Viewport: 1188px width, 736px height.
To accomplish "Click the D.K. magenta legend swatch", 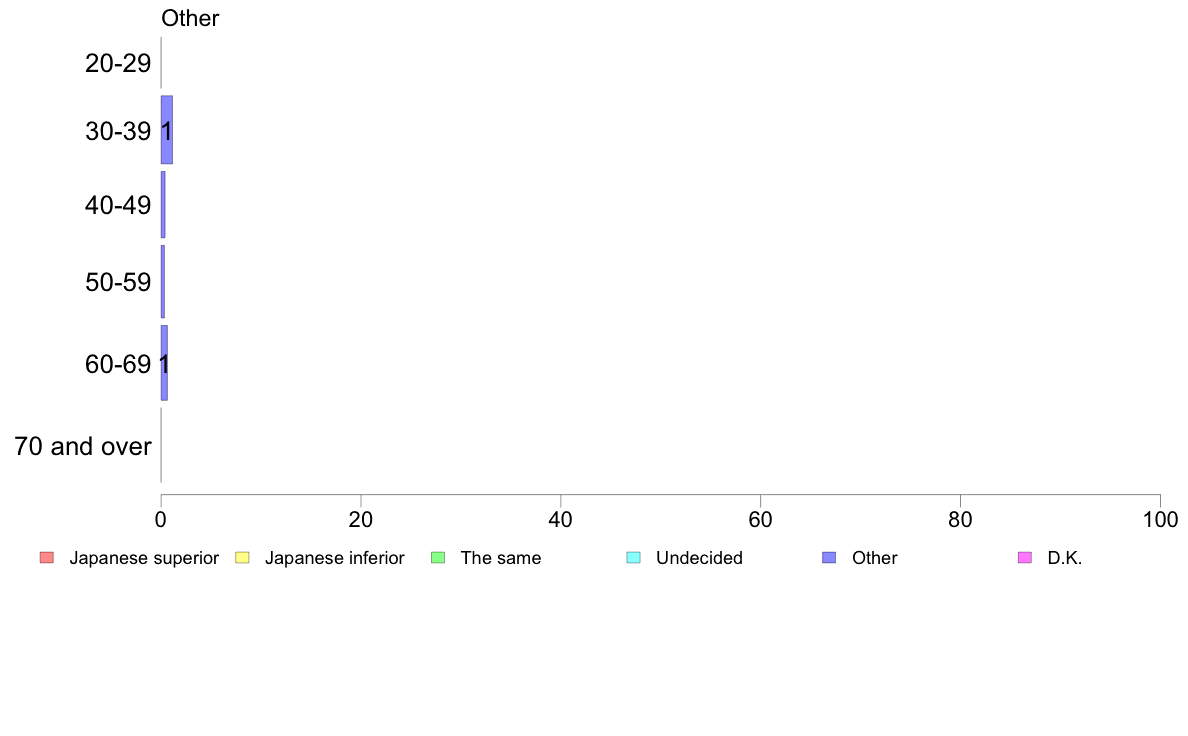I will (1025, 558).
